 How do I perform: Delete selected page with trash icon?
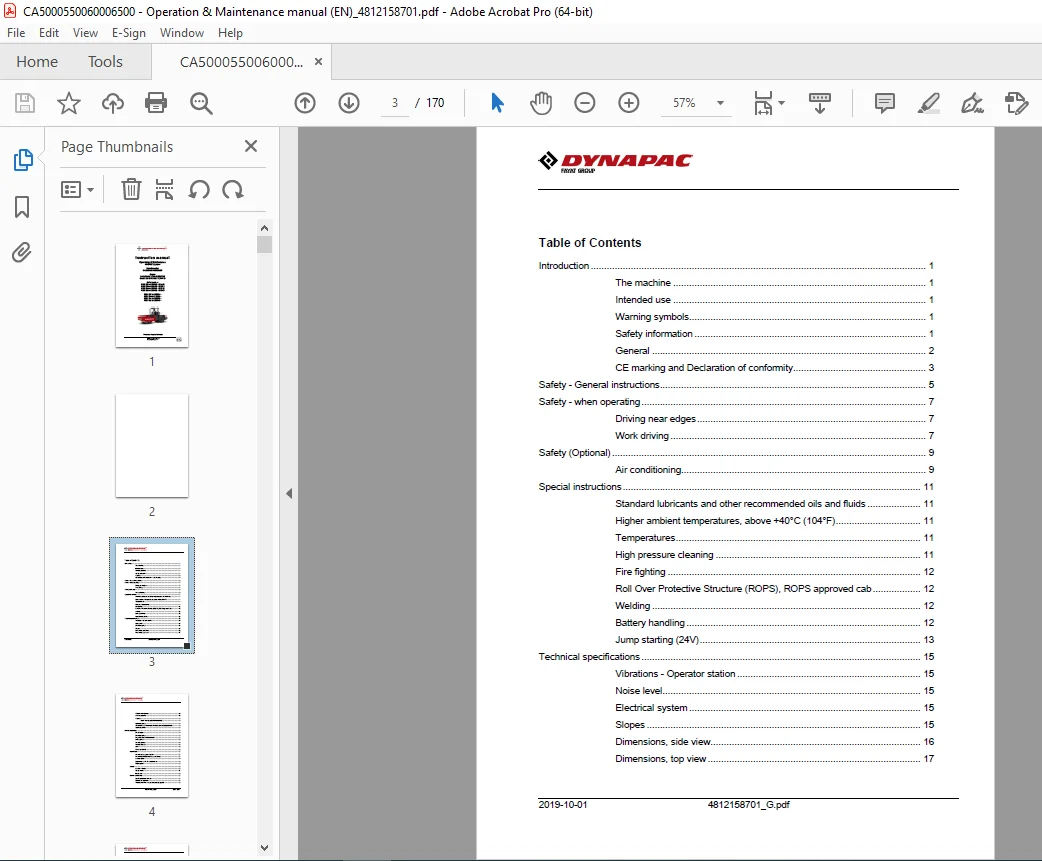(x=131, y=189)
